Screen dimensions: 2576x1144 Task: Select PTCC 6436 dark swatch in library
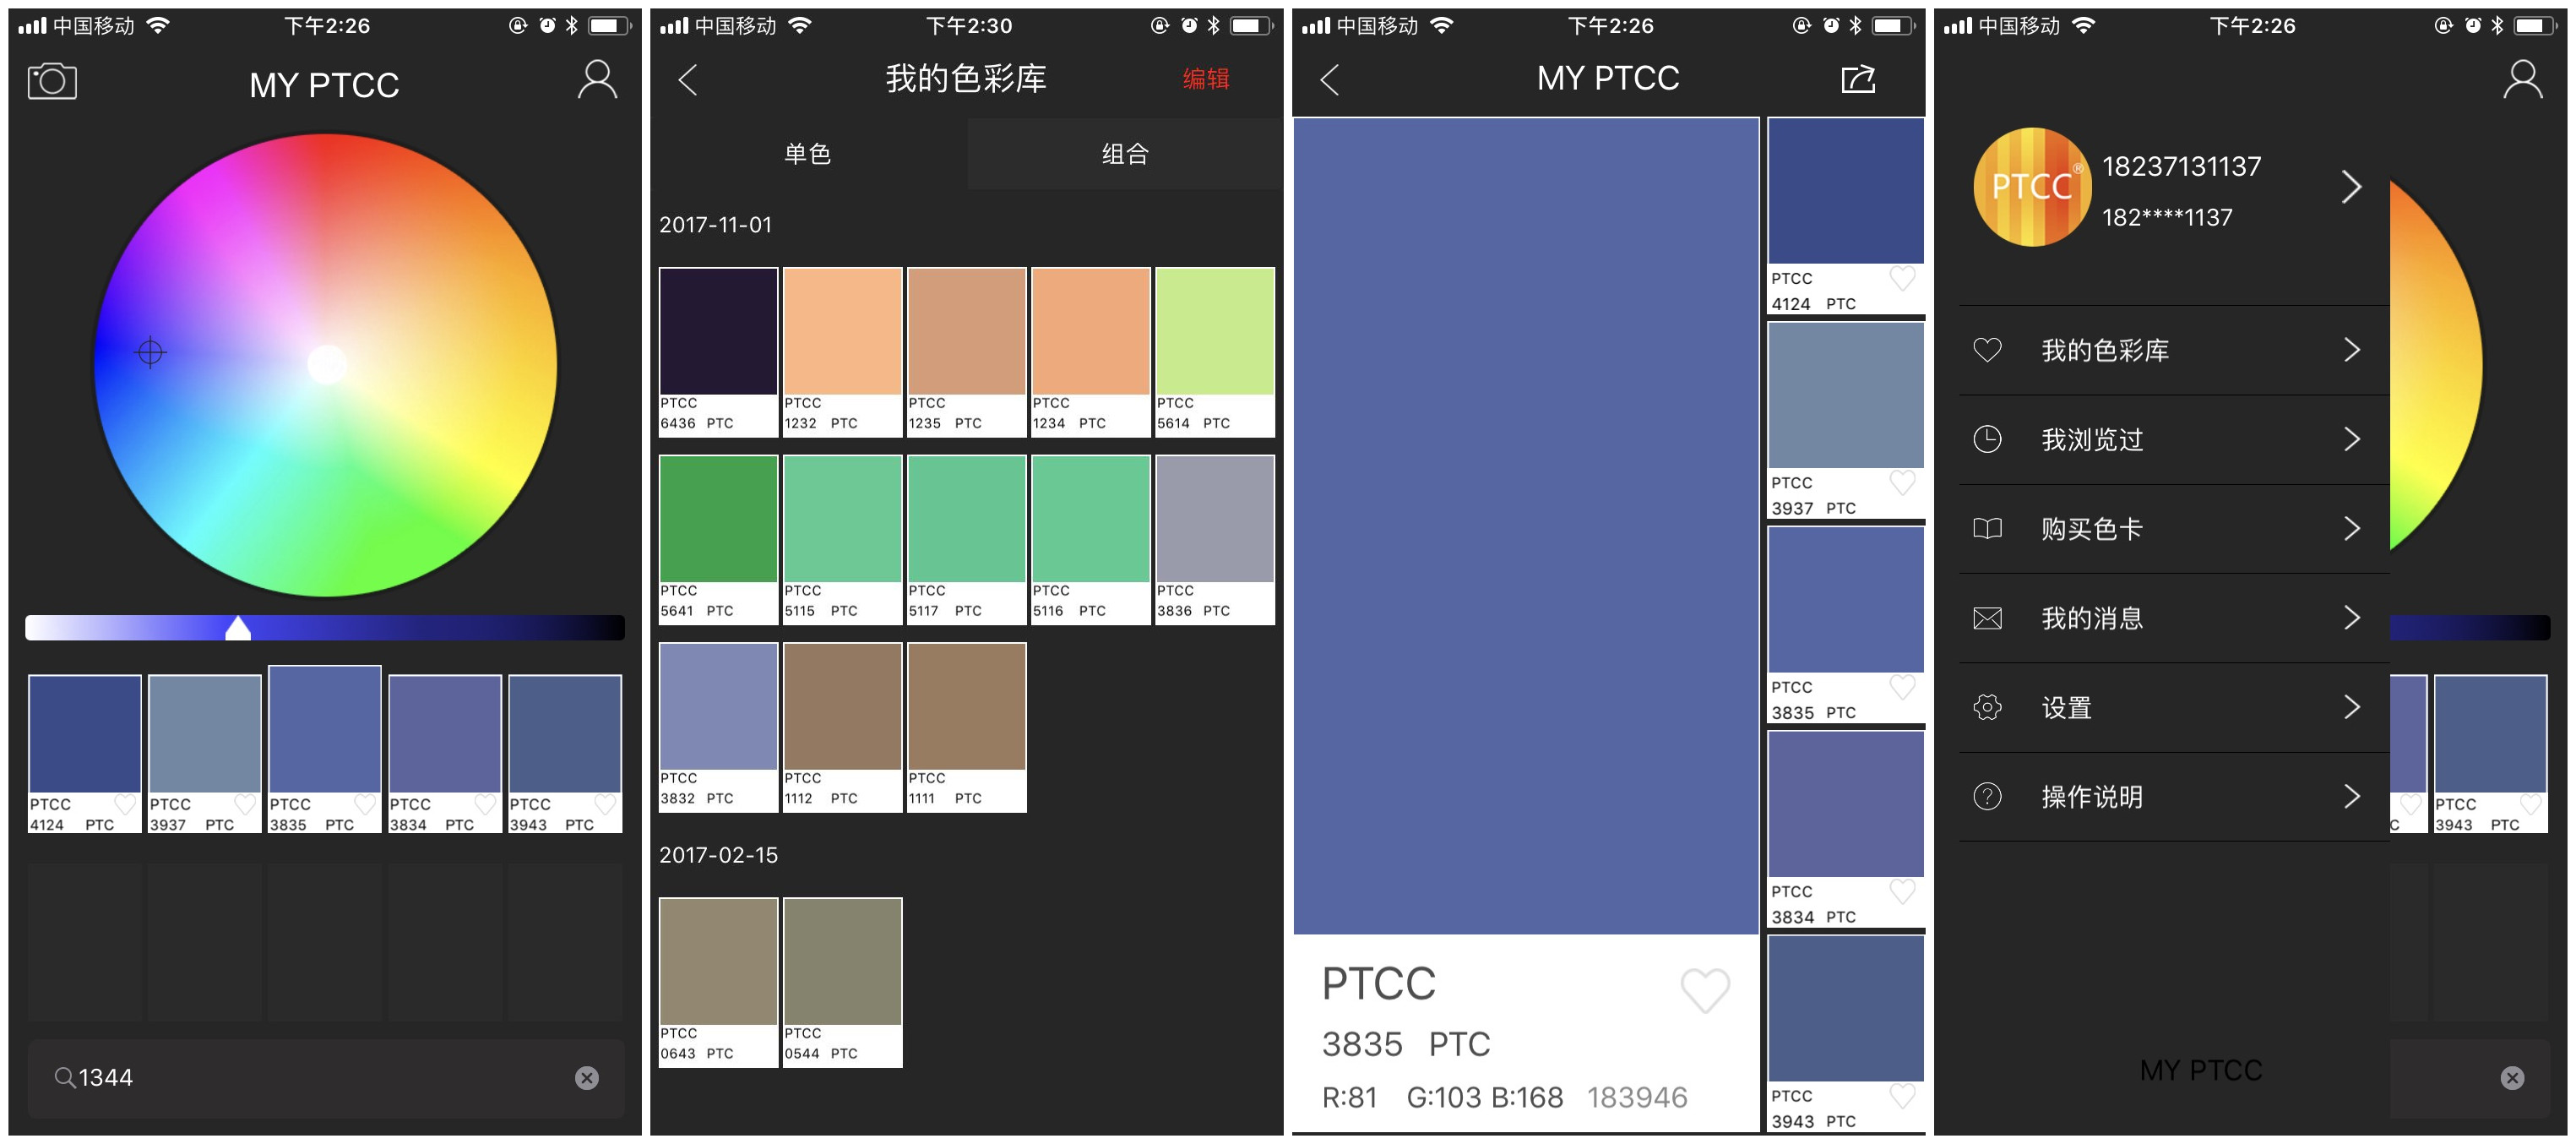(x=718, y=352)
